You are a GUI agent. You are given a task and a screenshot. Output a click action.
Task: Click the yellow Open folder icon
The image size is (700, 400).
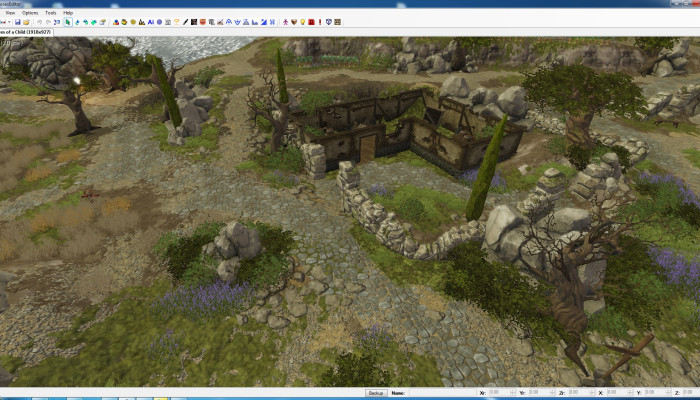tap(26, 22)
